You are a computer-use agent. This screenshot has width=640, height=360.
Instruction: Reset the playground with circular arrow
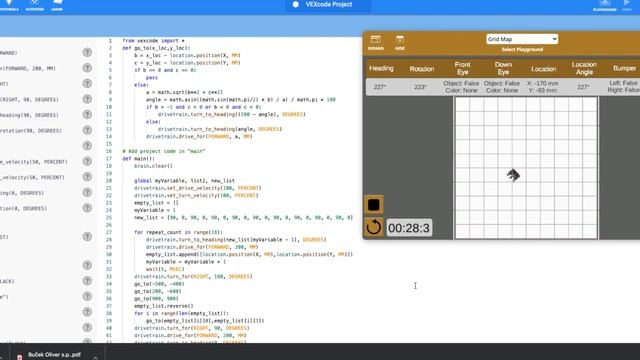(x=373, y=227)
